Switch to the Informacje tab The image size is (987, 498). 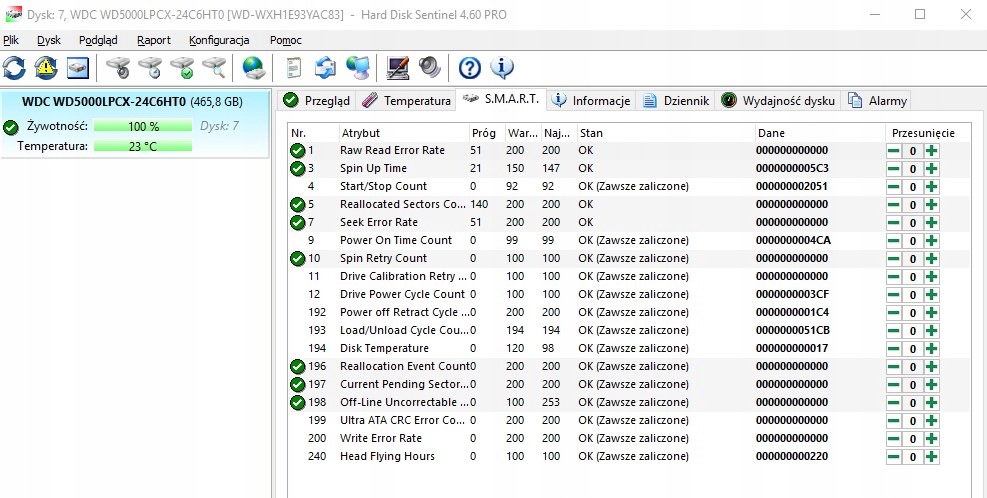590,101
